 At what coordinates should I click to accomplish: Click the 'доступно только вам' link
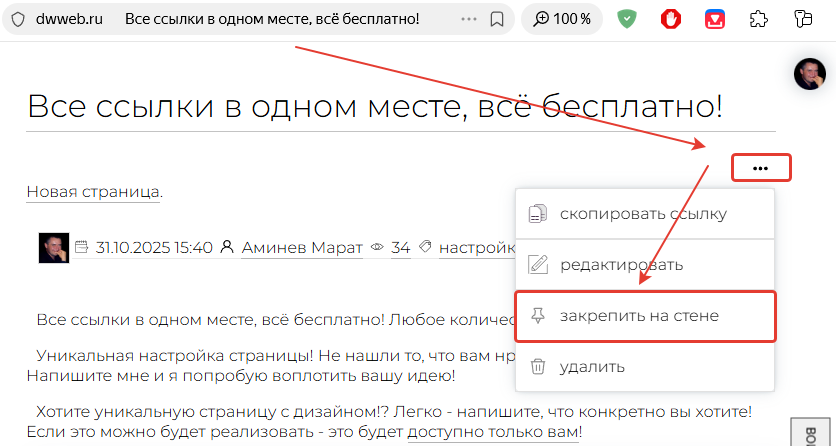pyautogui.click(x=493, y=431)
